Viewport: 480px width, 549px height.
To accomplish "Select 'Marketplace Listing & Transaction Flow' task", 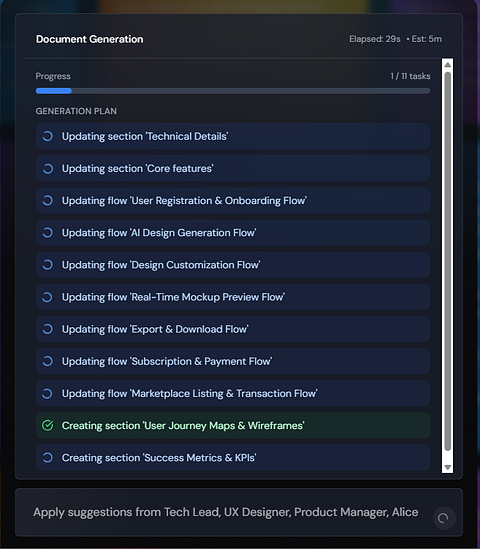I will [x=233, y=394].
